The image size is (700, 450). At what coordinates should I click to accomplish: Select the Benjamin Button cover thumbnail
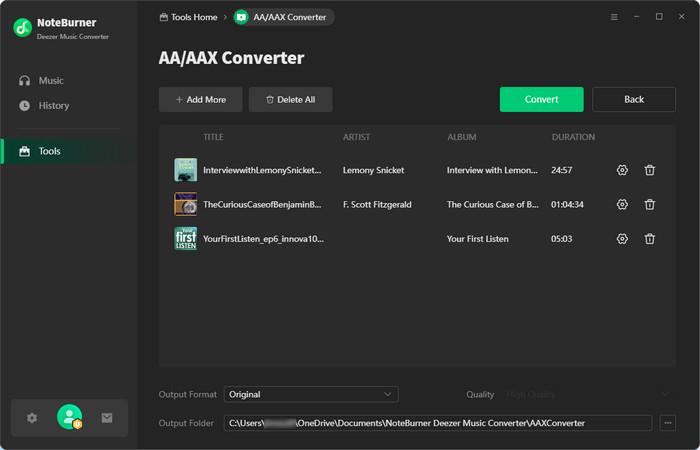click(x=185, y=204)
